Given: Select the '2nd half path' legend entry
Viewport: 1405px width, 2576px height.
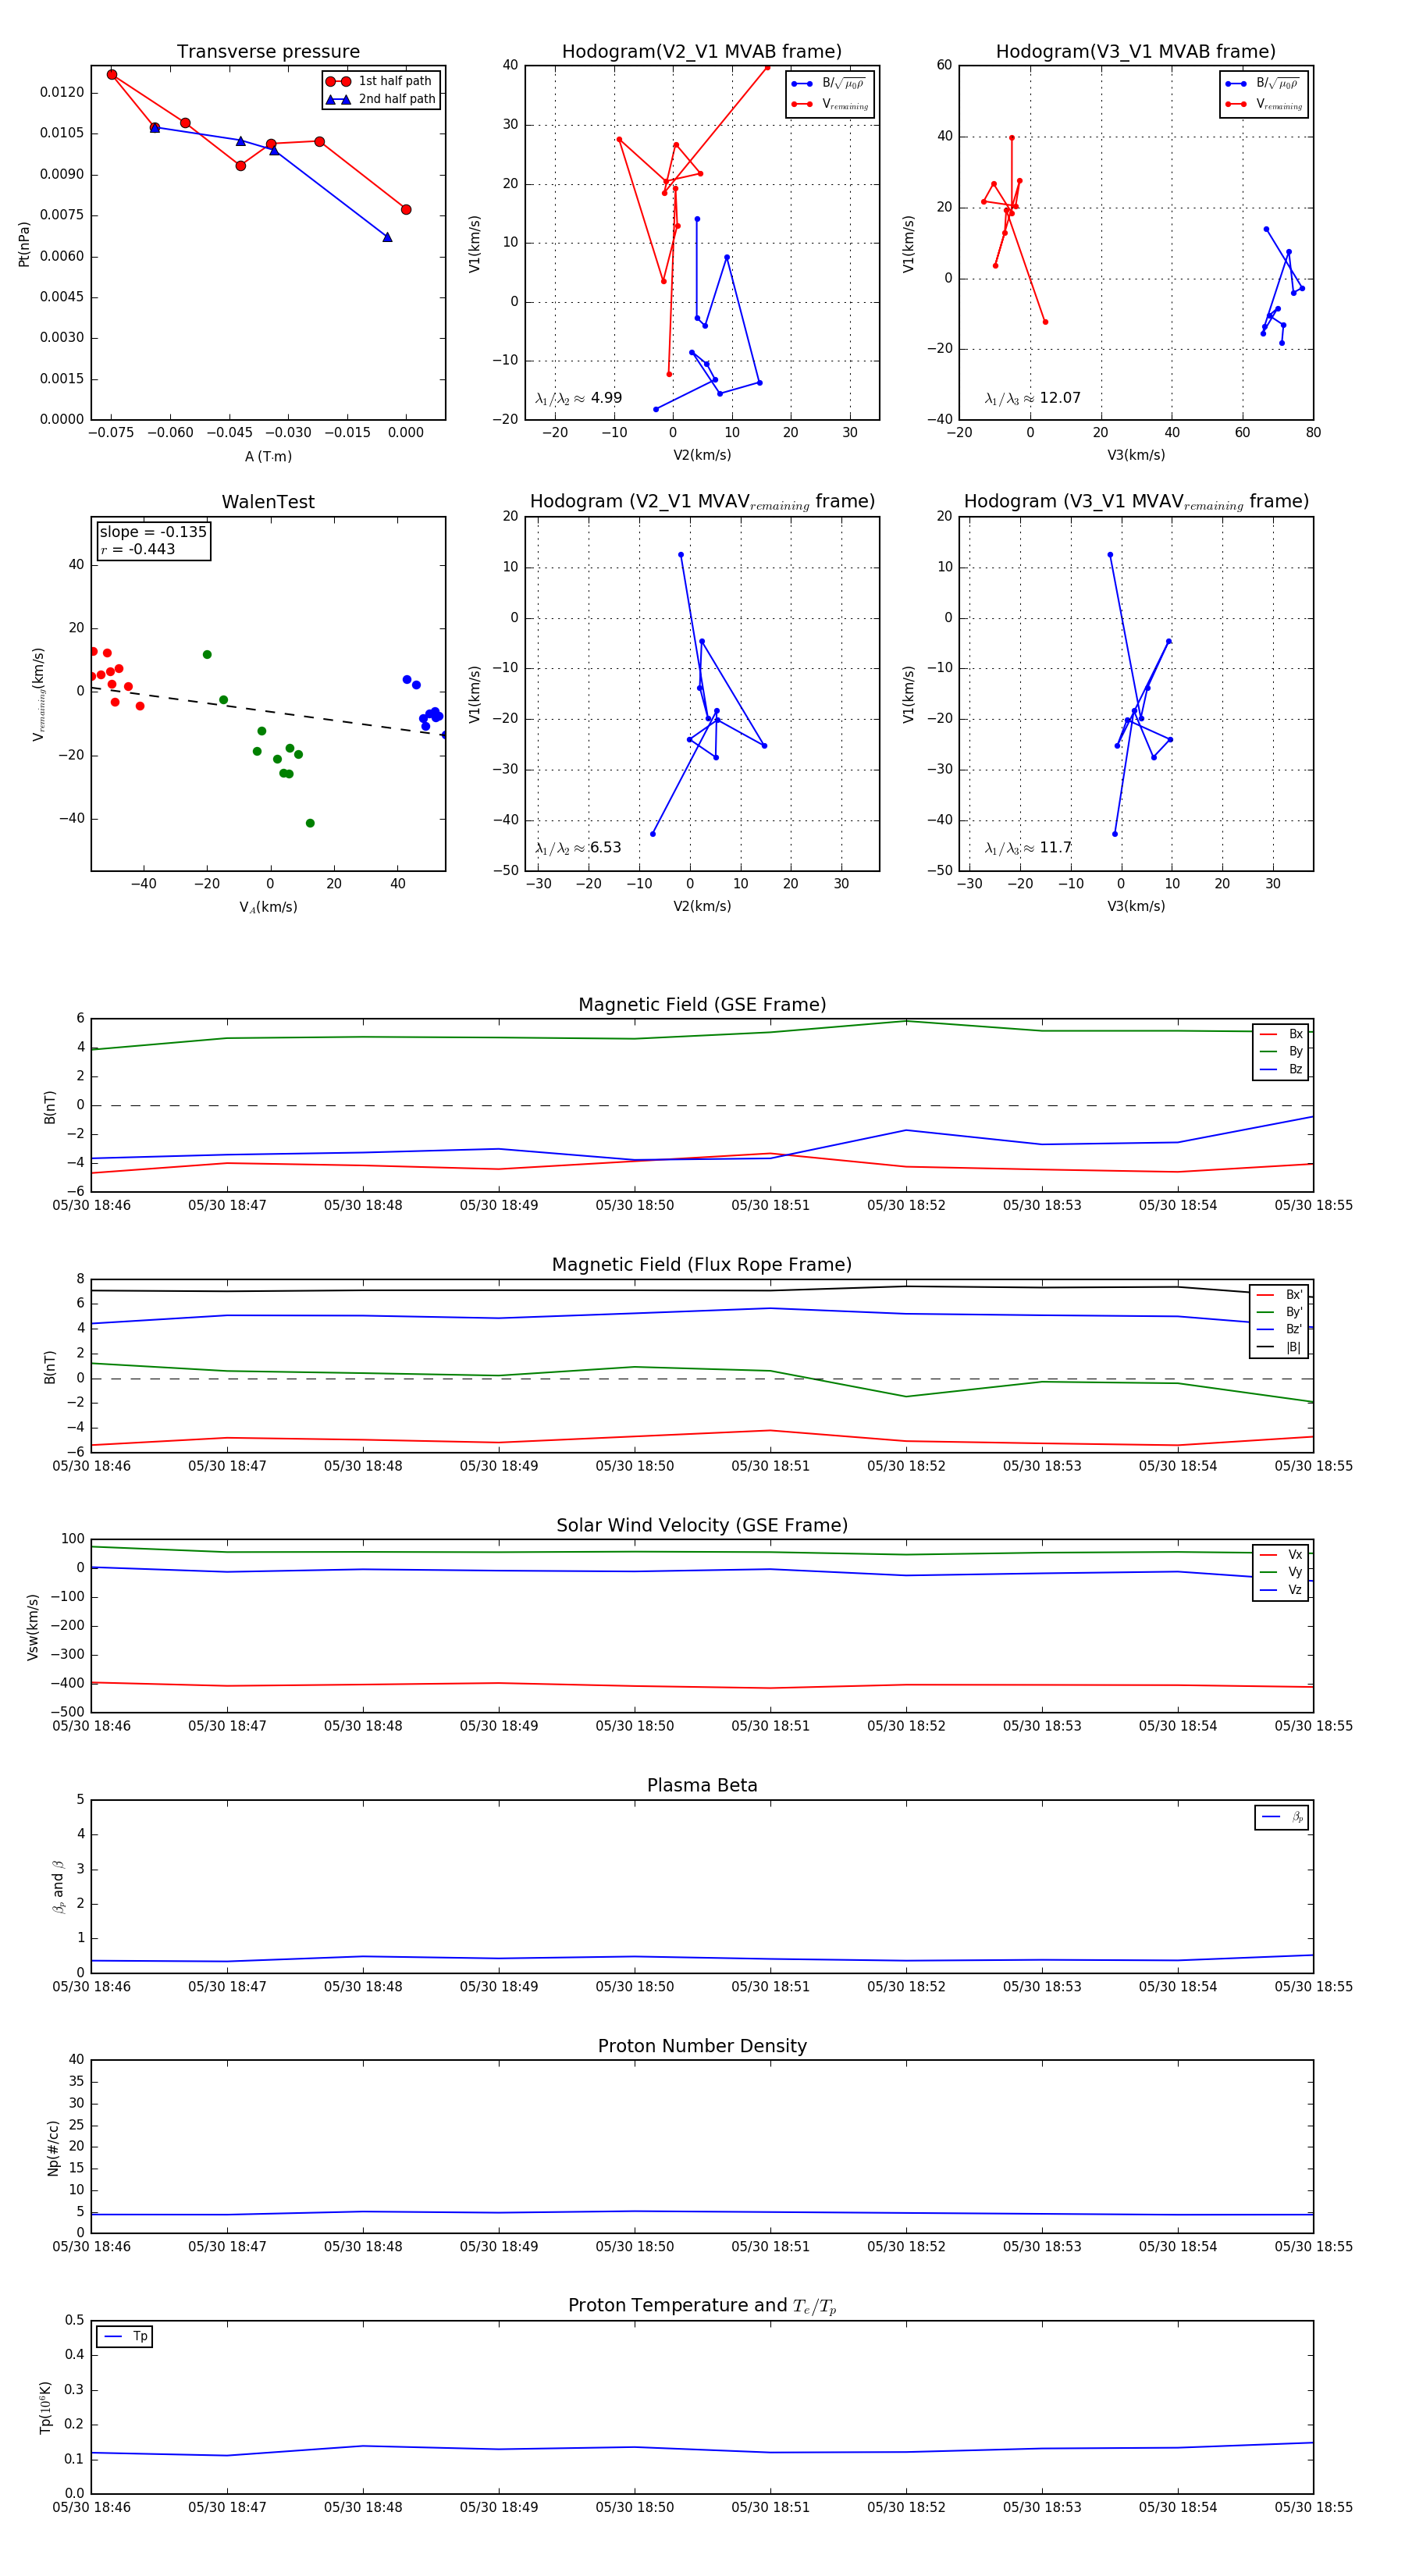Looking at the screenshot, I should pyautogui.click(x=381, y=99).
